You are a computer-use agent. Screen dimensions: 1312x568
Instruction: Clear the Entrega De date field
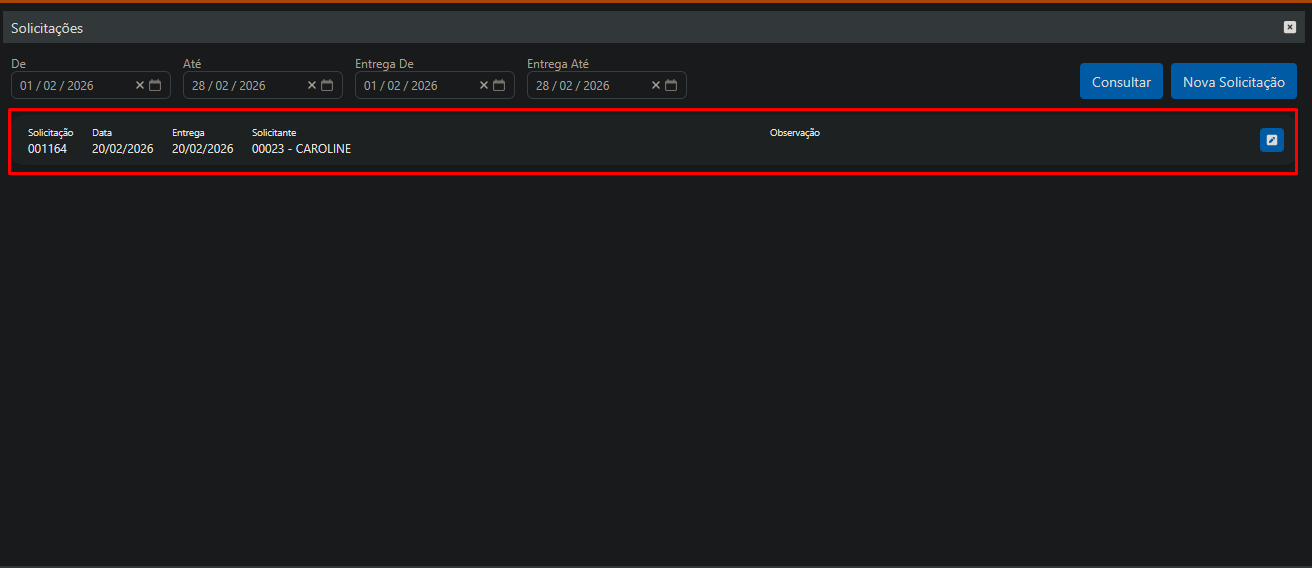coord(484,86)
